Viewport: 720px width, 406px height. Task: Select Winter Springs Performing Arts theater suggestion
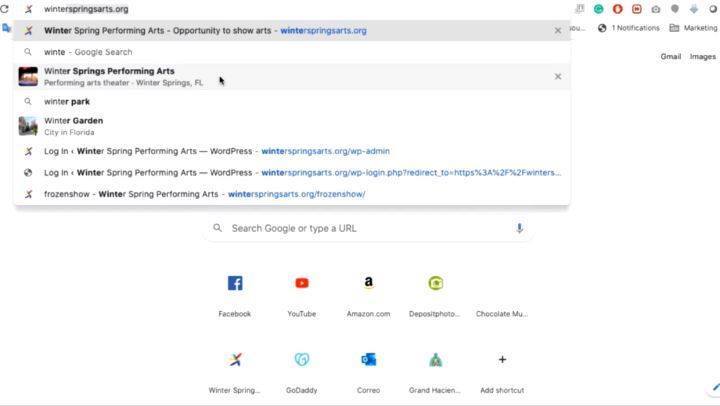point(292,77)
